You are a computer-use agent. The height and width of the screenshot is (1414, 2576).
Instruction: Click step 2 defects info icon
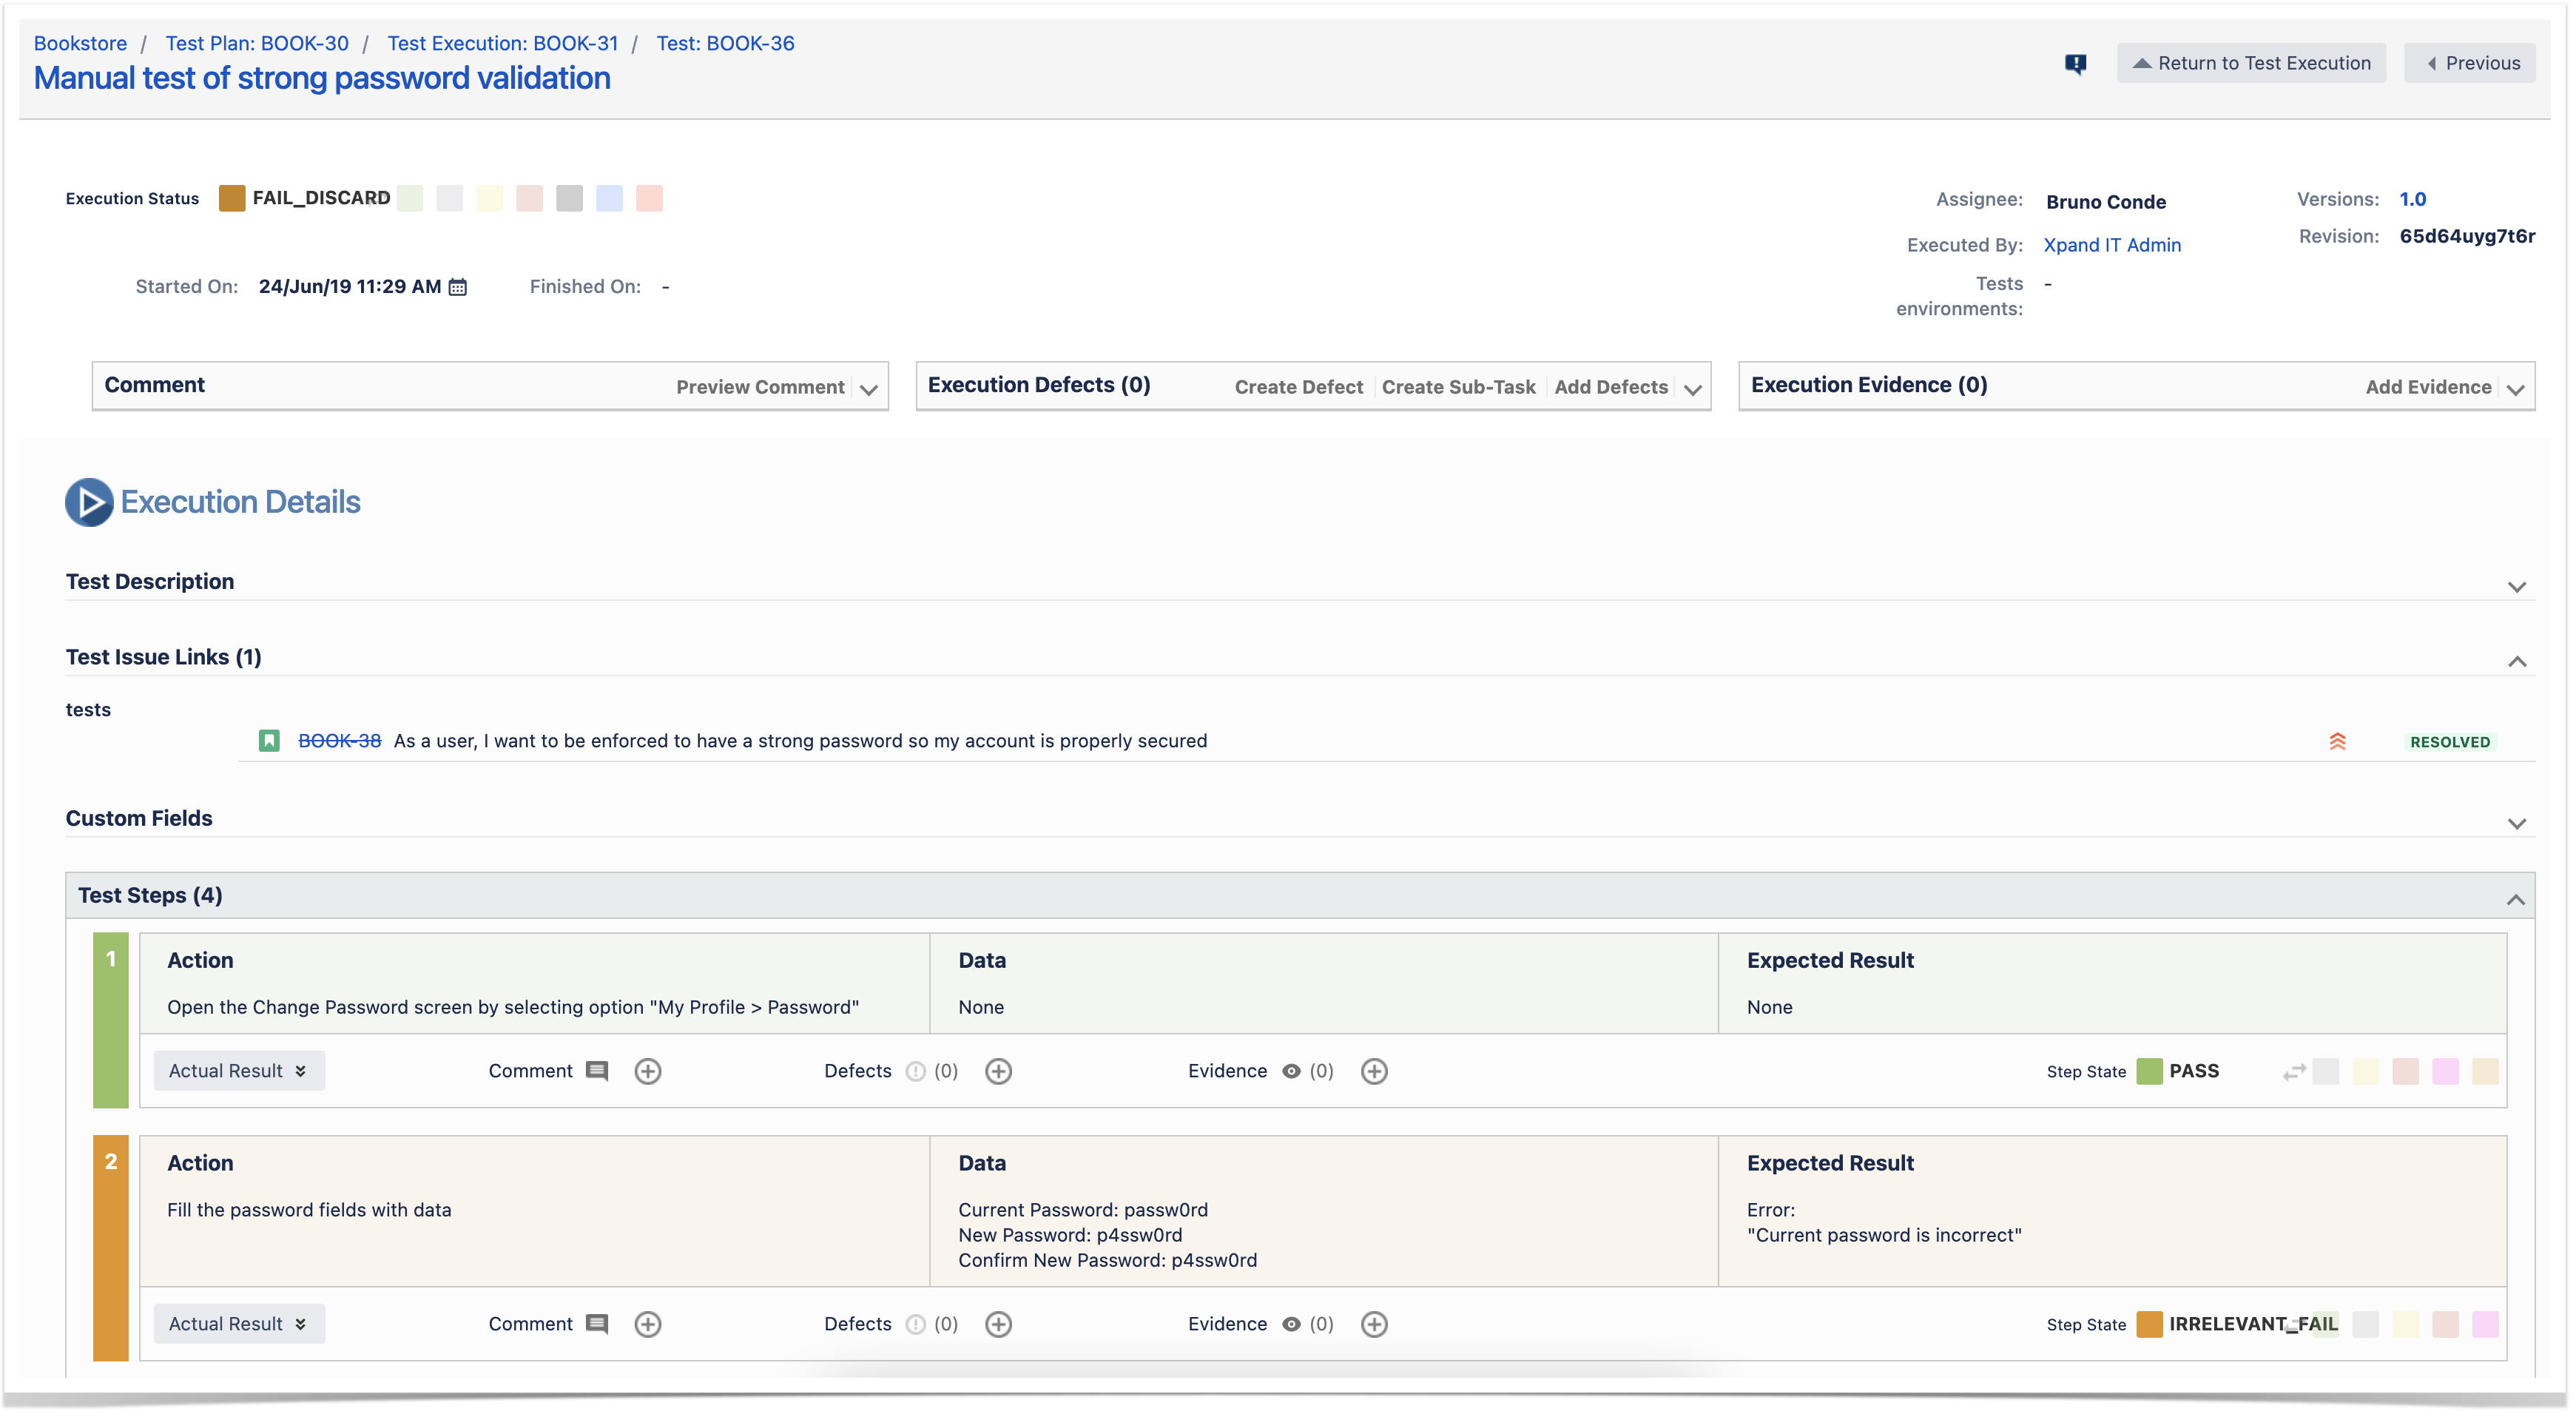coord(915,1324)
